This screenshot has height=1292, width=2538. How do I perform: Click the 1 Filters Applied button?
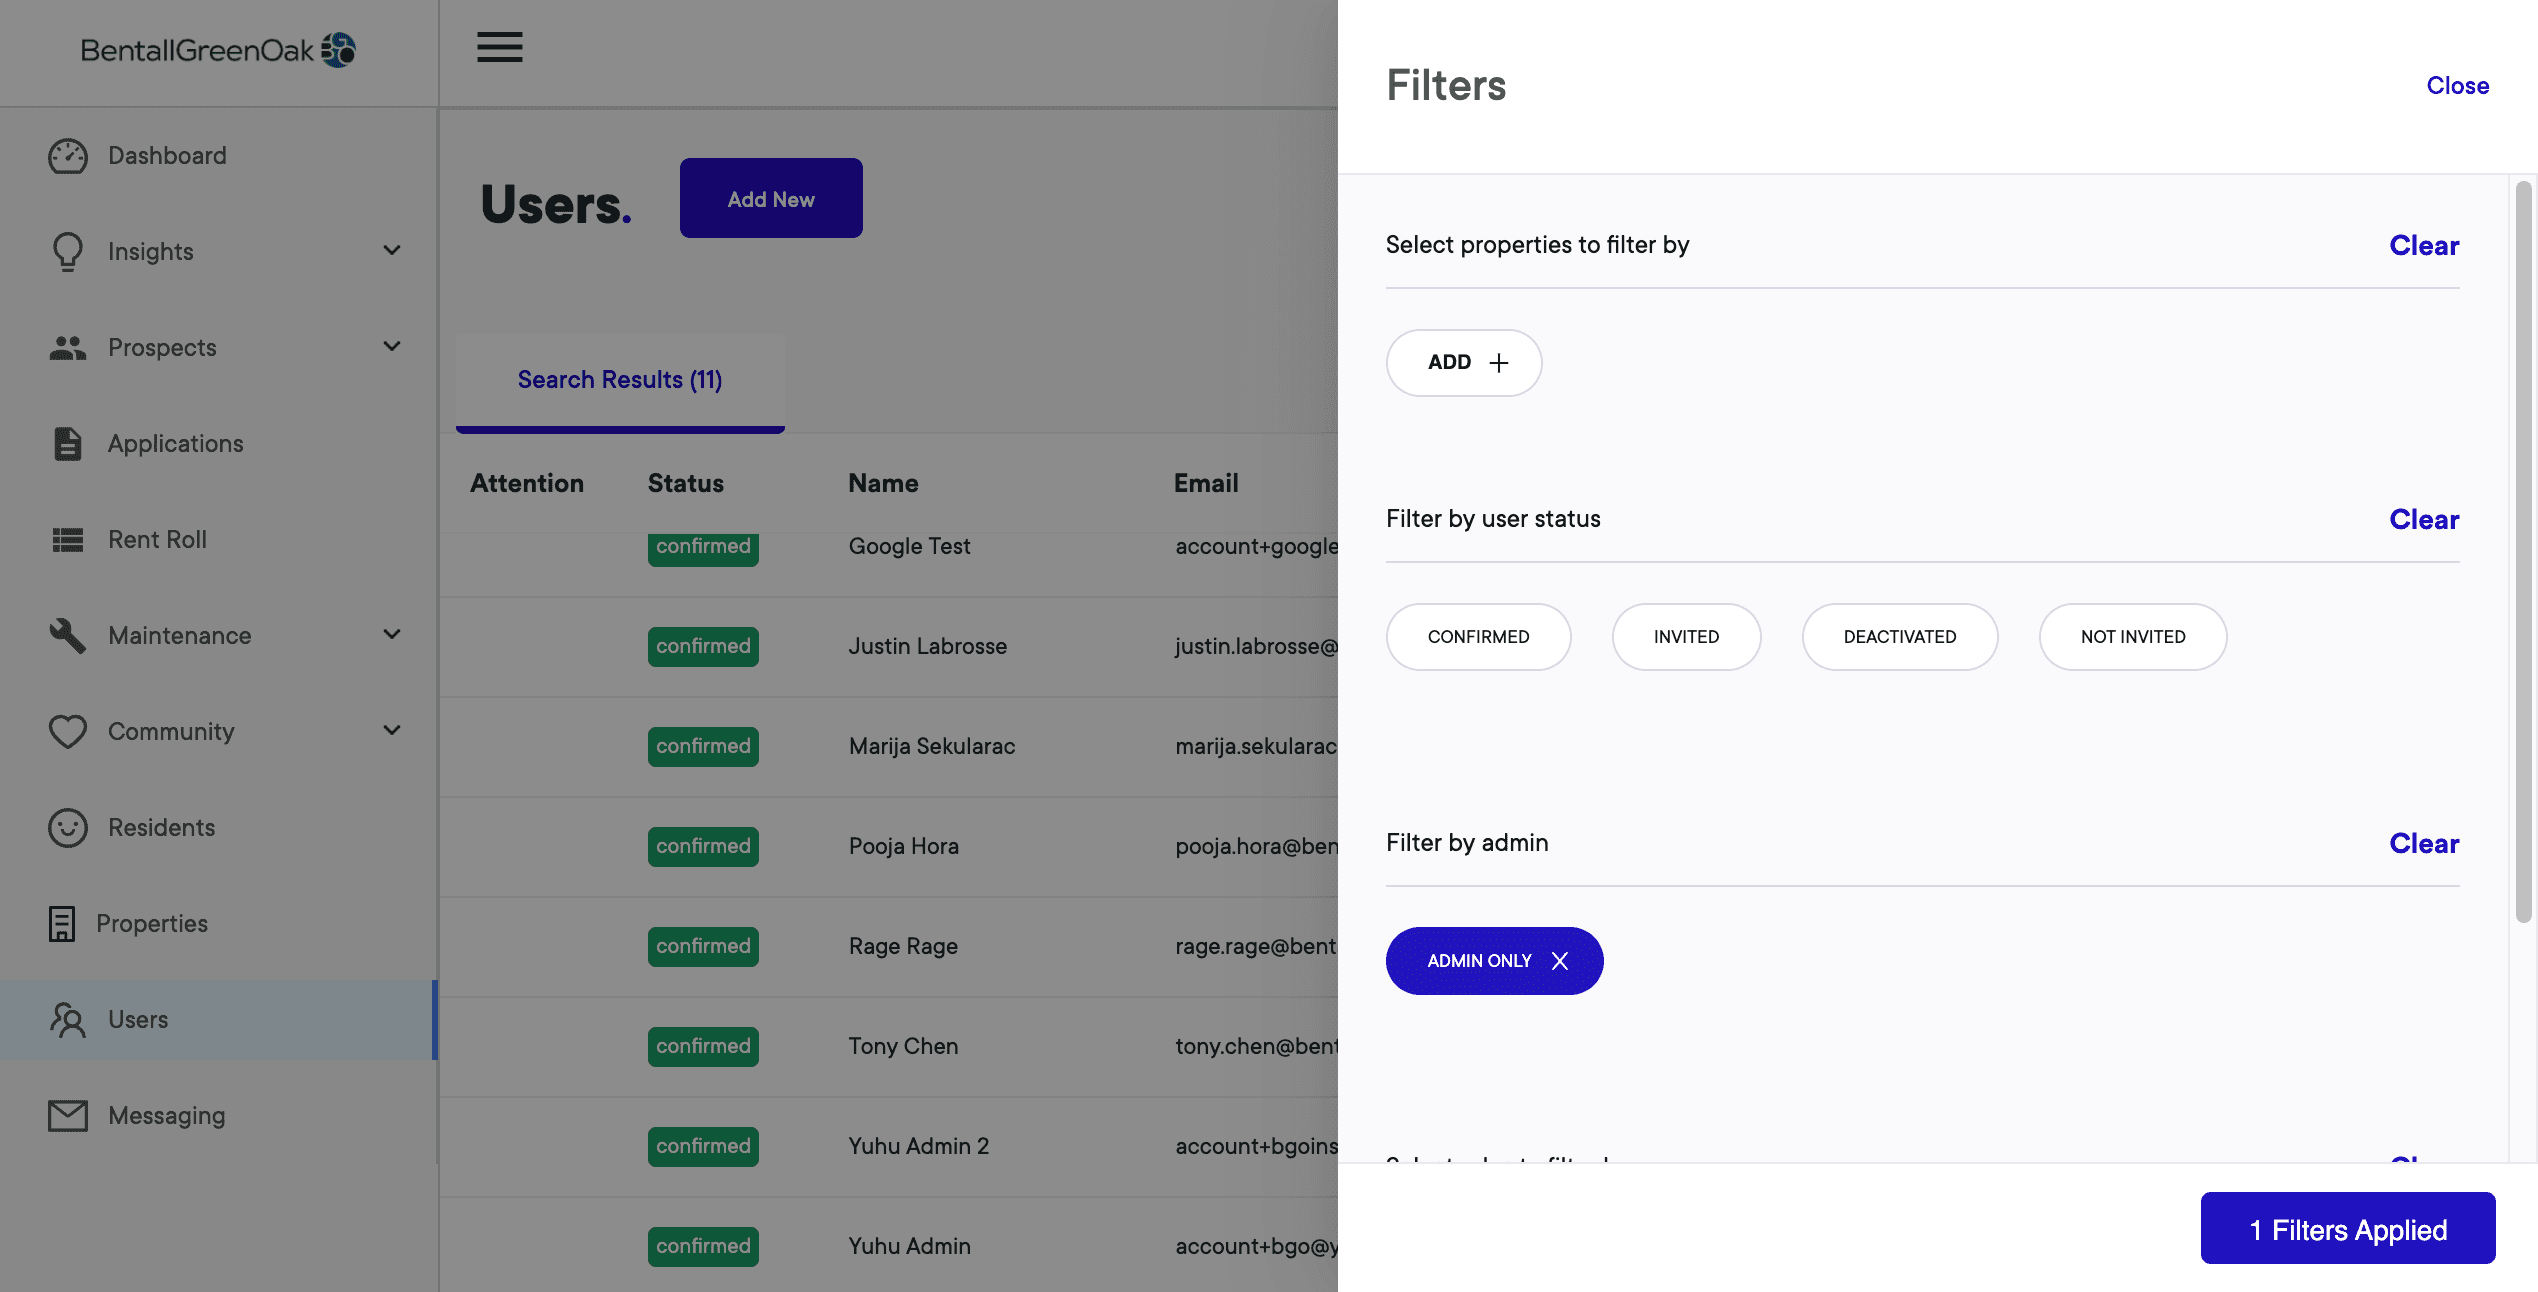point(2348,1229)
